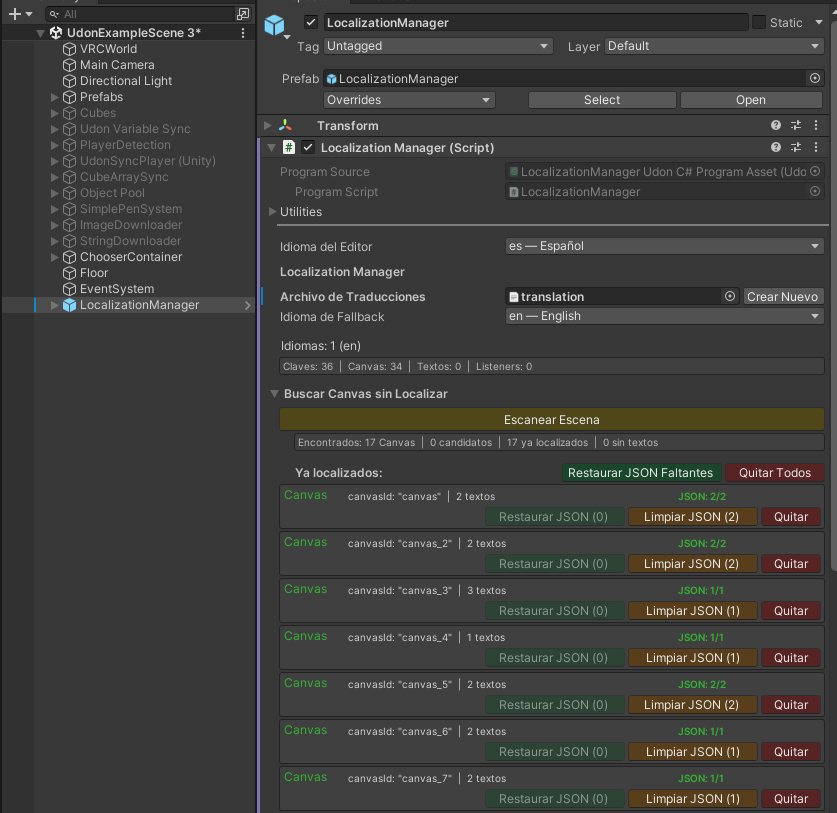Click inside the Hierarchy search field
This screenshot has width=837, height=813.
[x=140, y=15]
